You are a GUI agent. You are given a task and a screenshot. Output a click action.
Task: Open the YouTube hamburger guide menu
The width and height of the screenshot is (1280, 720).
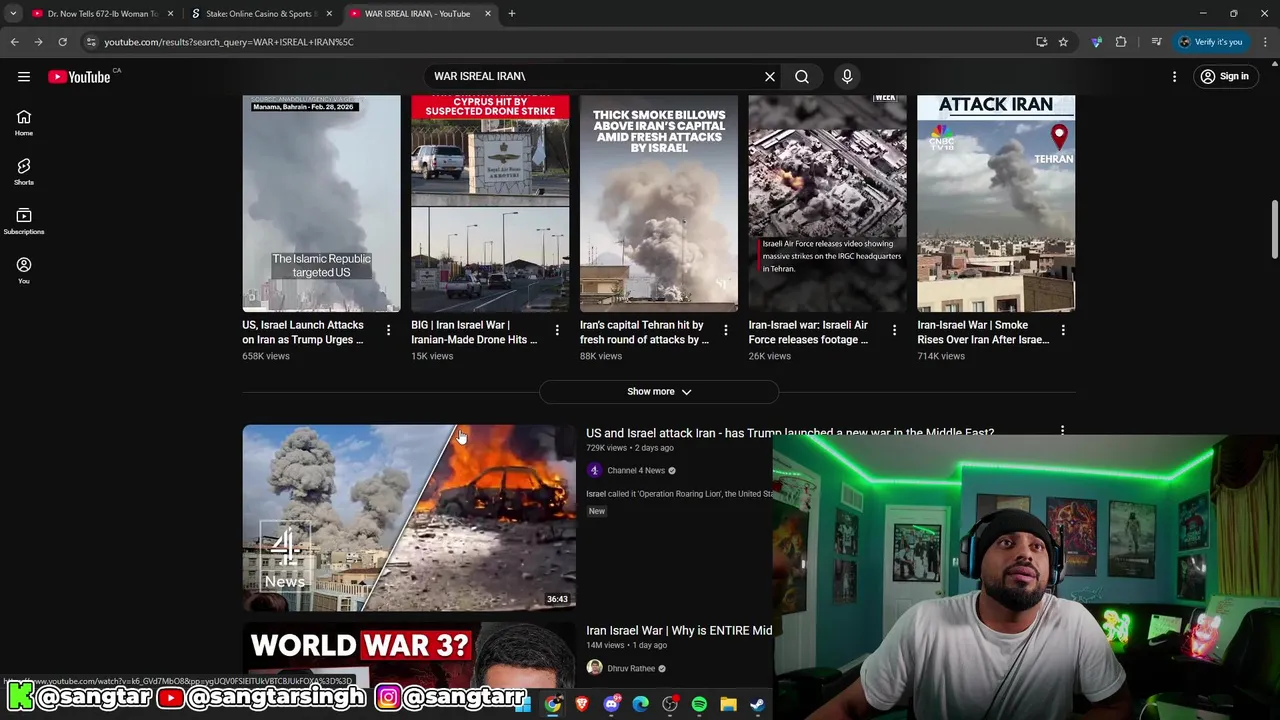(24, 76)
